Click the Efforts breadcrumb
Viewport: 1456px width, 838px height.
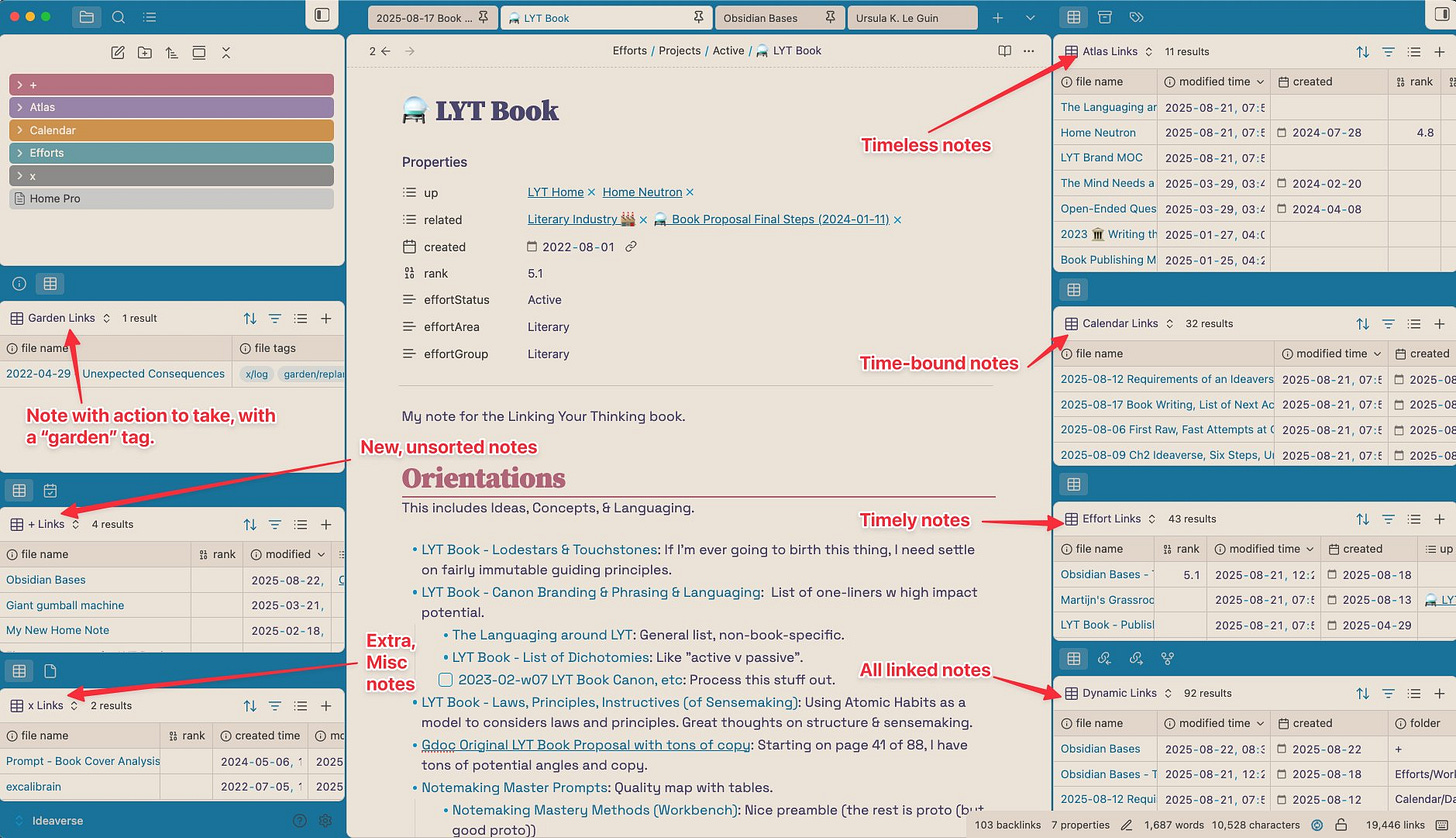[632, 51]
